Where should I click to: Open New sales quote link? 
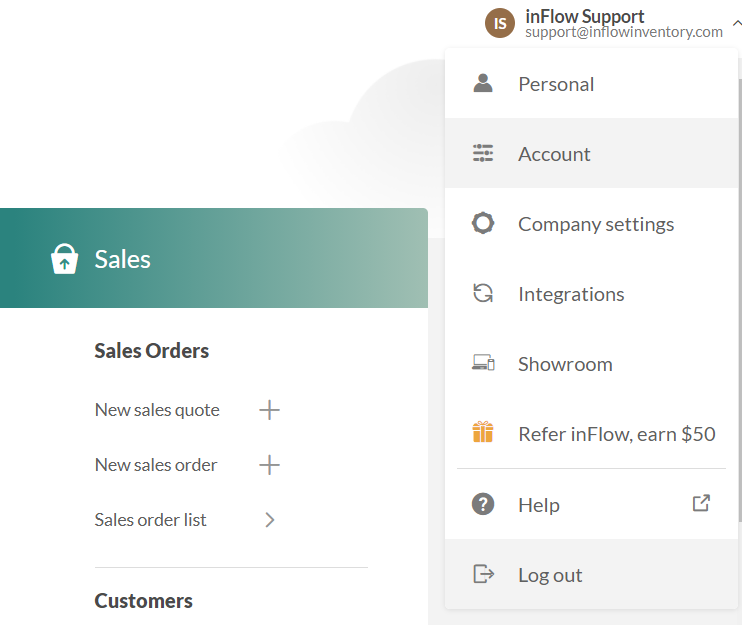coord(157,410)
